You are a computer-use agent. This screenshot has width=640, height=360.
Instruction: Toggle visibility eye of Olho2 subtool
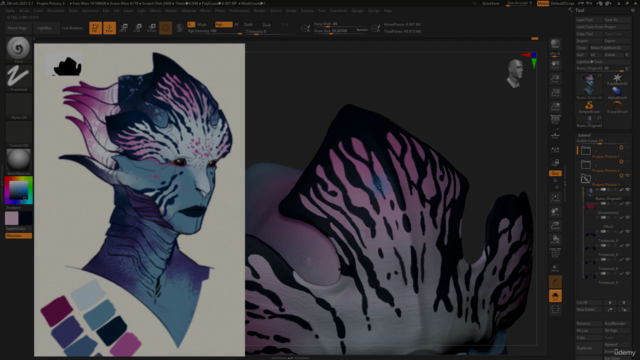pyautogui.click(x=628, y=218)
